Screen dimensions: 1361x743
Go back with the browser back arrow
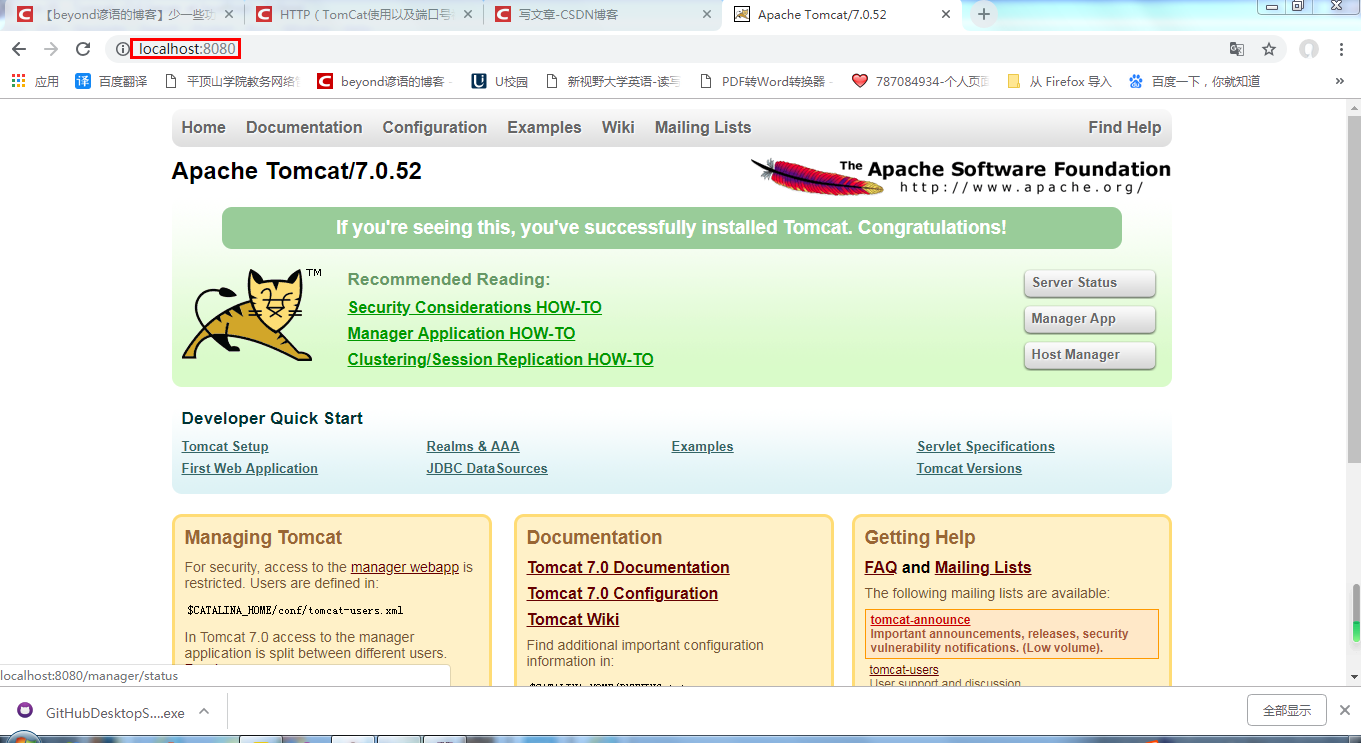click(x=19, y=49)
